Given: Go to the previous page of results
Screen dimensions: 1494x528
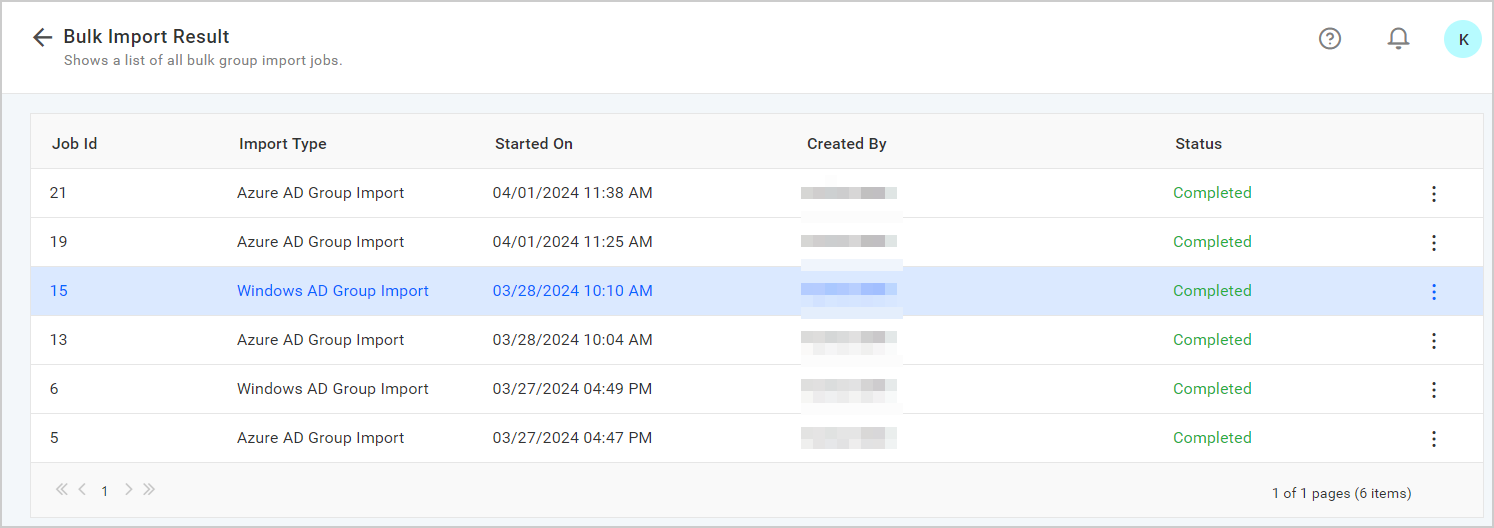Looking at the screenshot, I should click(82, 490).
